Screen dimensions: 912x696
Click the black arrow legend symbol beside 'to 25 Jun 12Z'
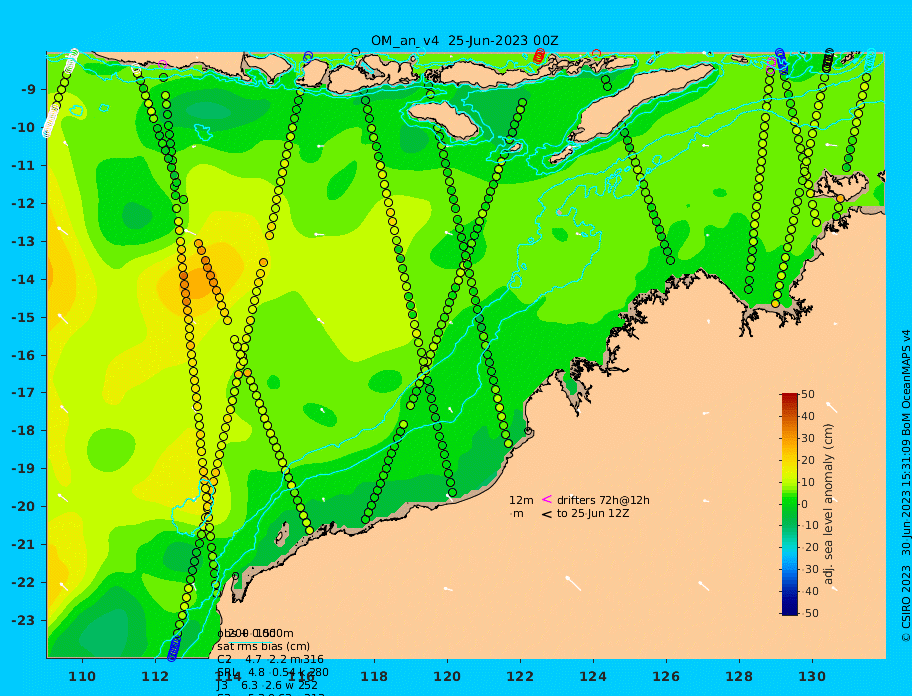click(x=547, y=514)
